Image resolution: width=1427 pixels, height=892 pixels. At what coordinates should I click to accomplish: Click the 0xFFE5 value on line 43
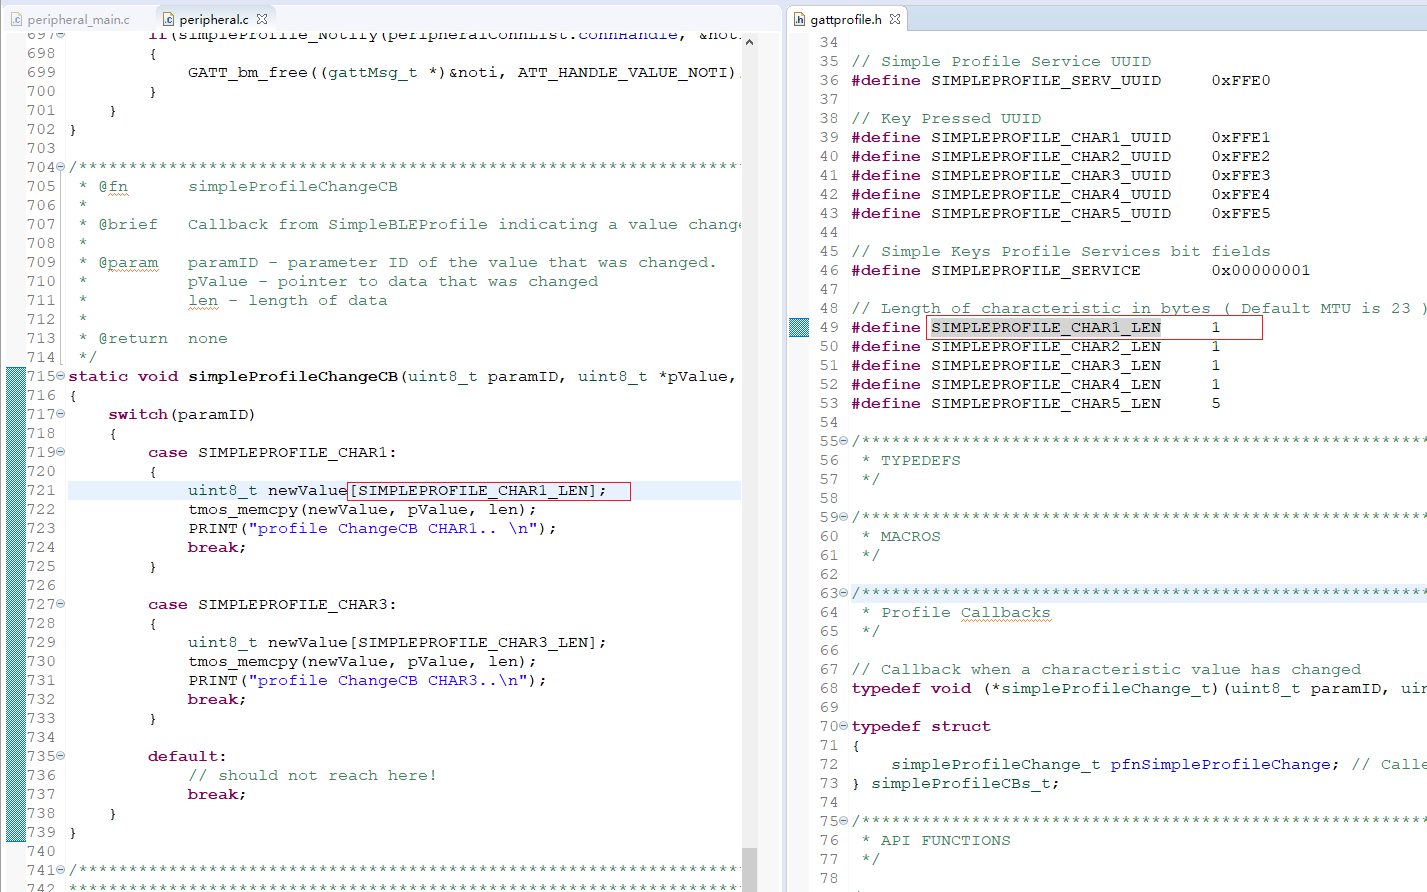coord(1240,213)
